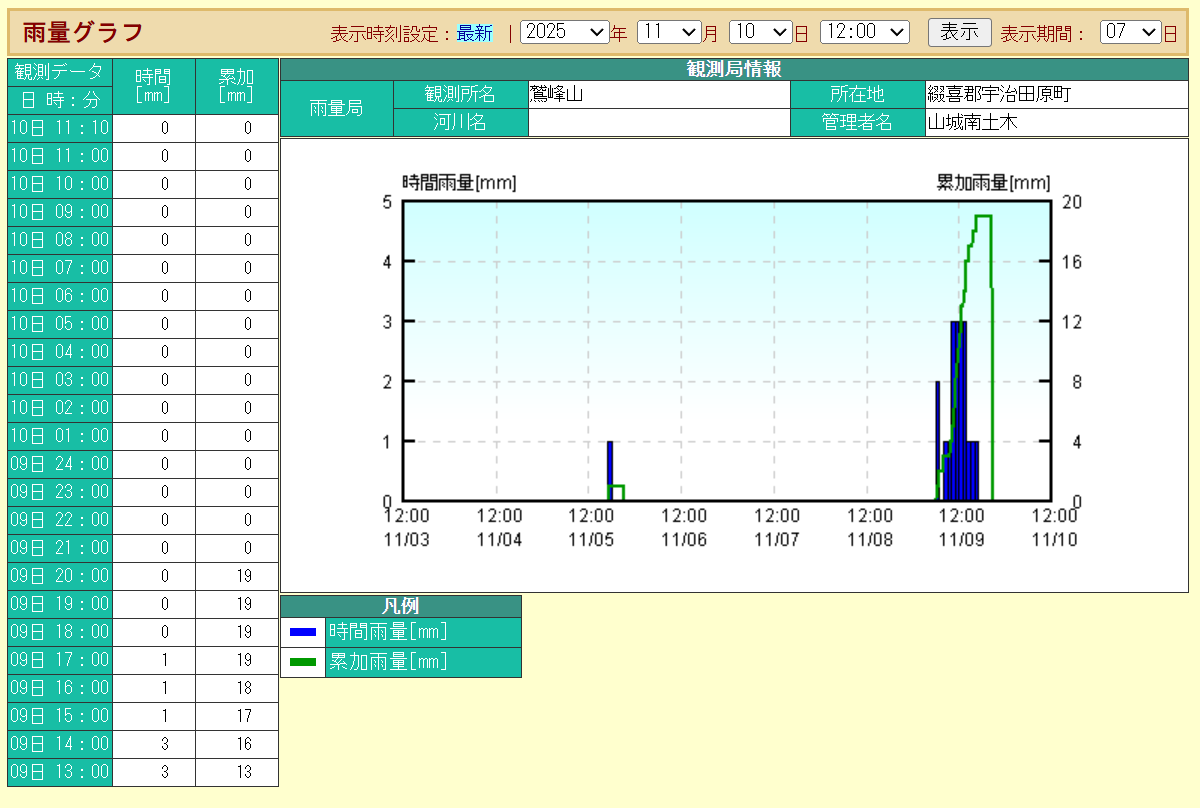The image size is (1200, 808).
Task: Click the 観測データ table header
Action: (x=60, y=72)
